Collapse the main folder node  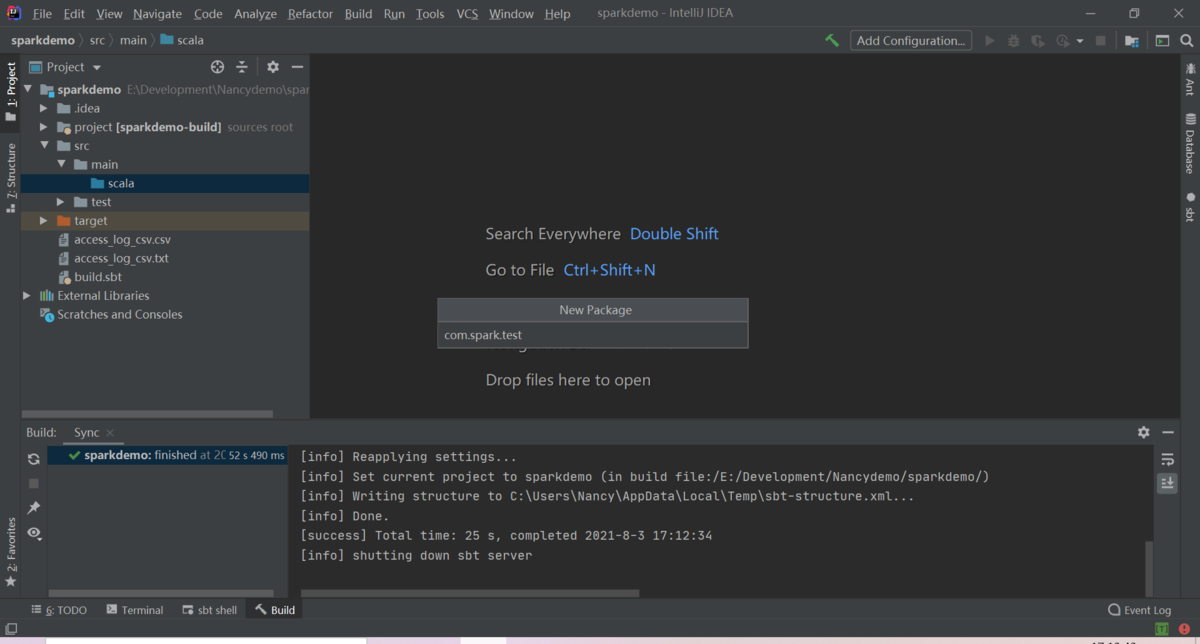tap(61, 164)
